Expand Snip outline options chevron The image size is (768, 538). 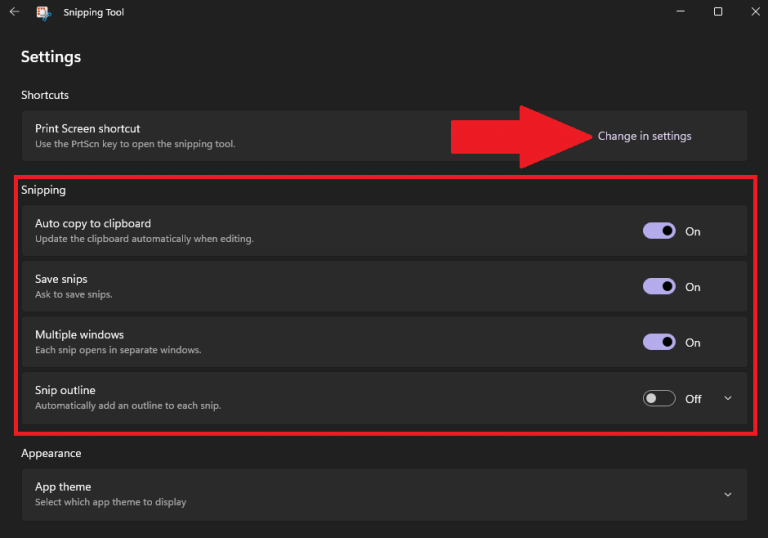coord(728,398)
